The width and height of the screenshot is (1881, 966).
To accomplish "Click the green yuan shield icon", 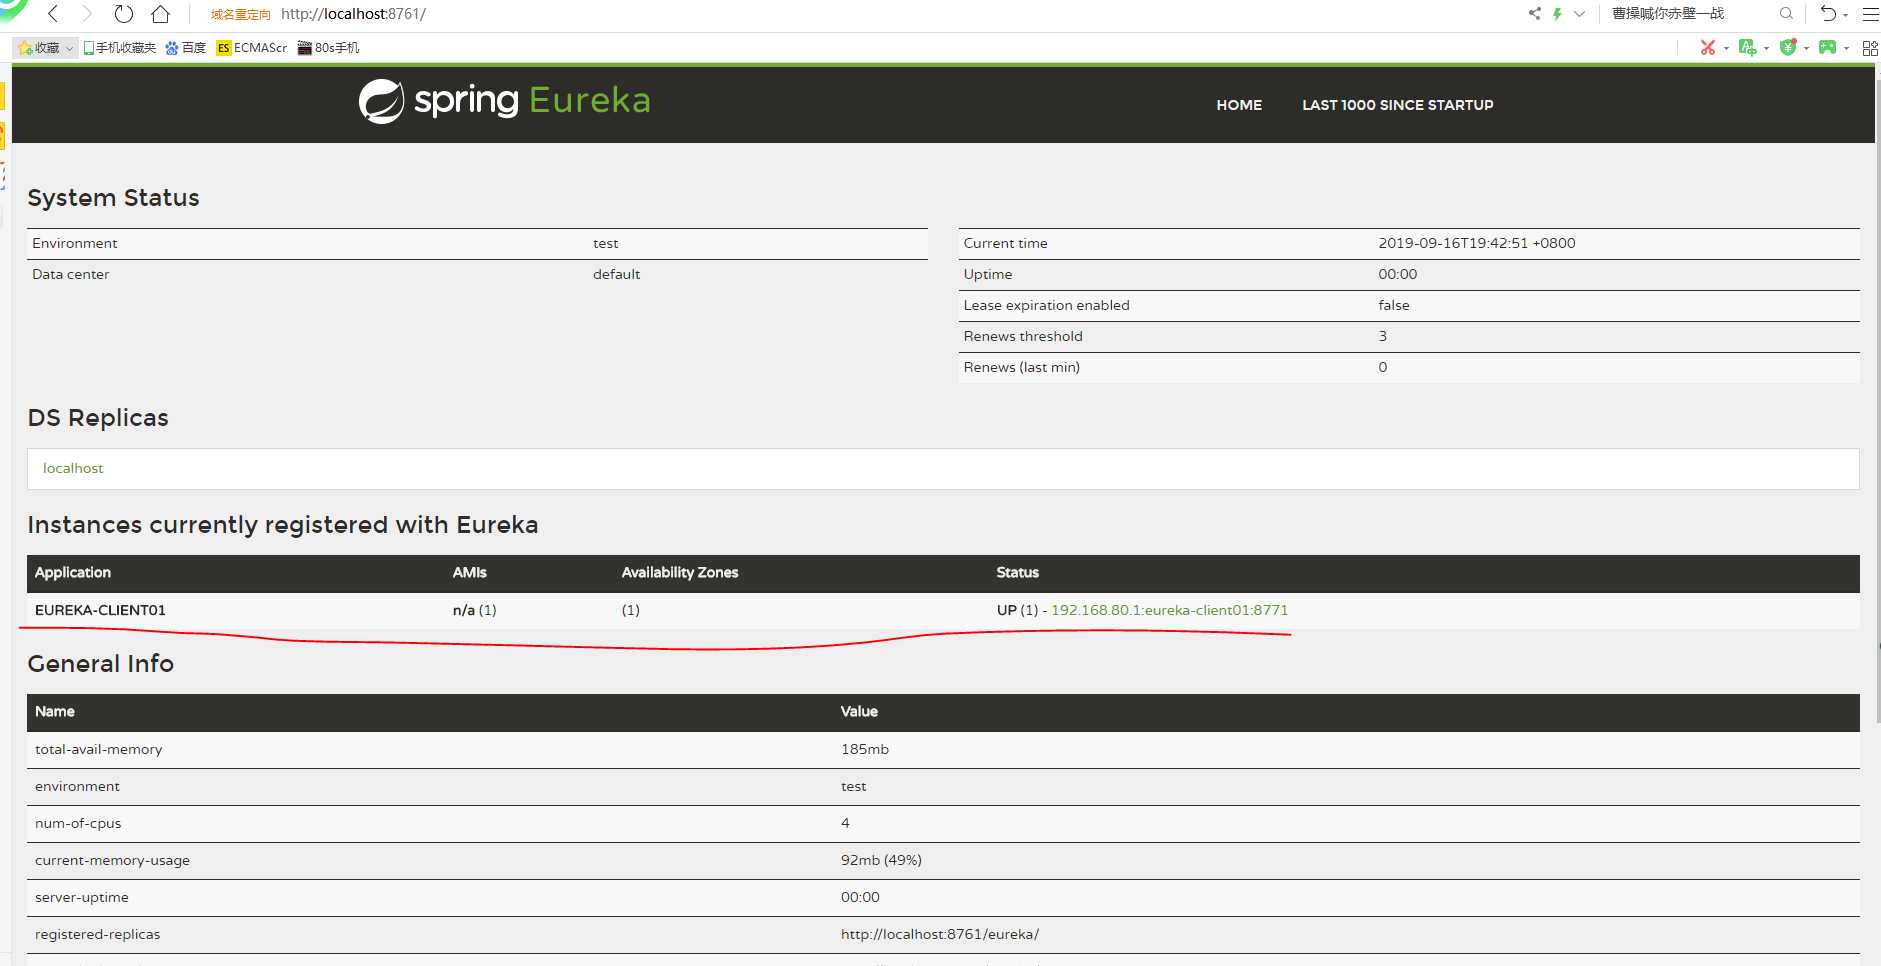I will coord(1788,47).
